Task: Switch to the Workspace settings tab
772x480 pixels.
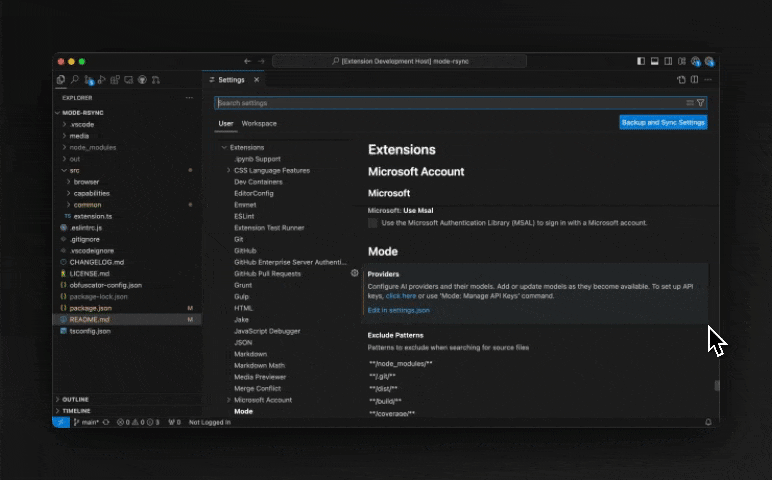Action: coord(259,124)
